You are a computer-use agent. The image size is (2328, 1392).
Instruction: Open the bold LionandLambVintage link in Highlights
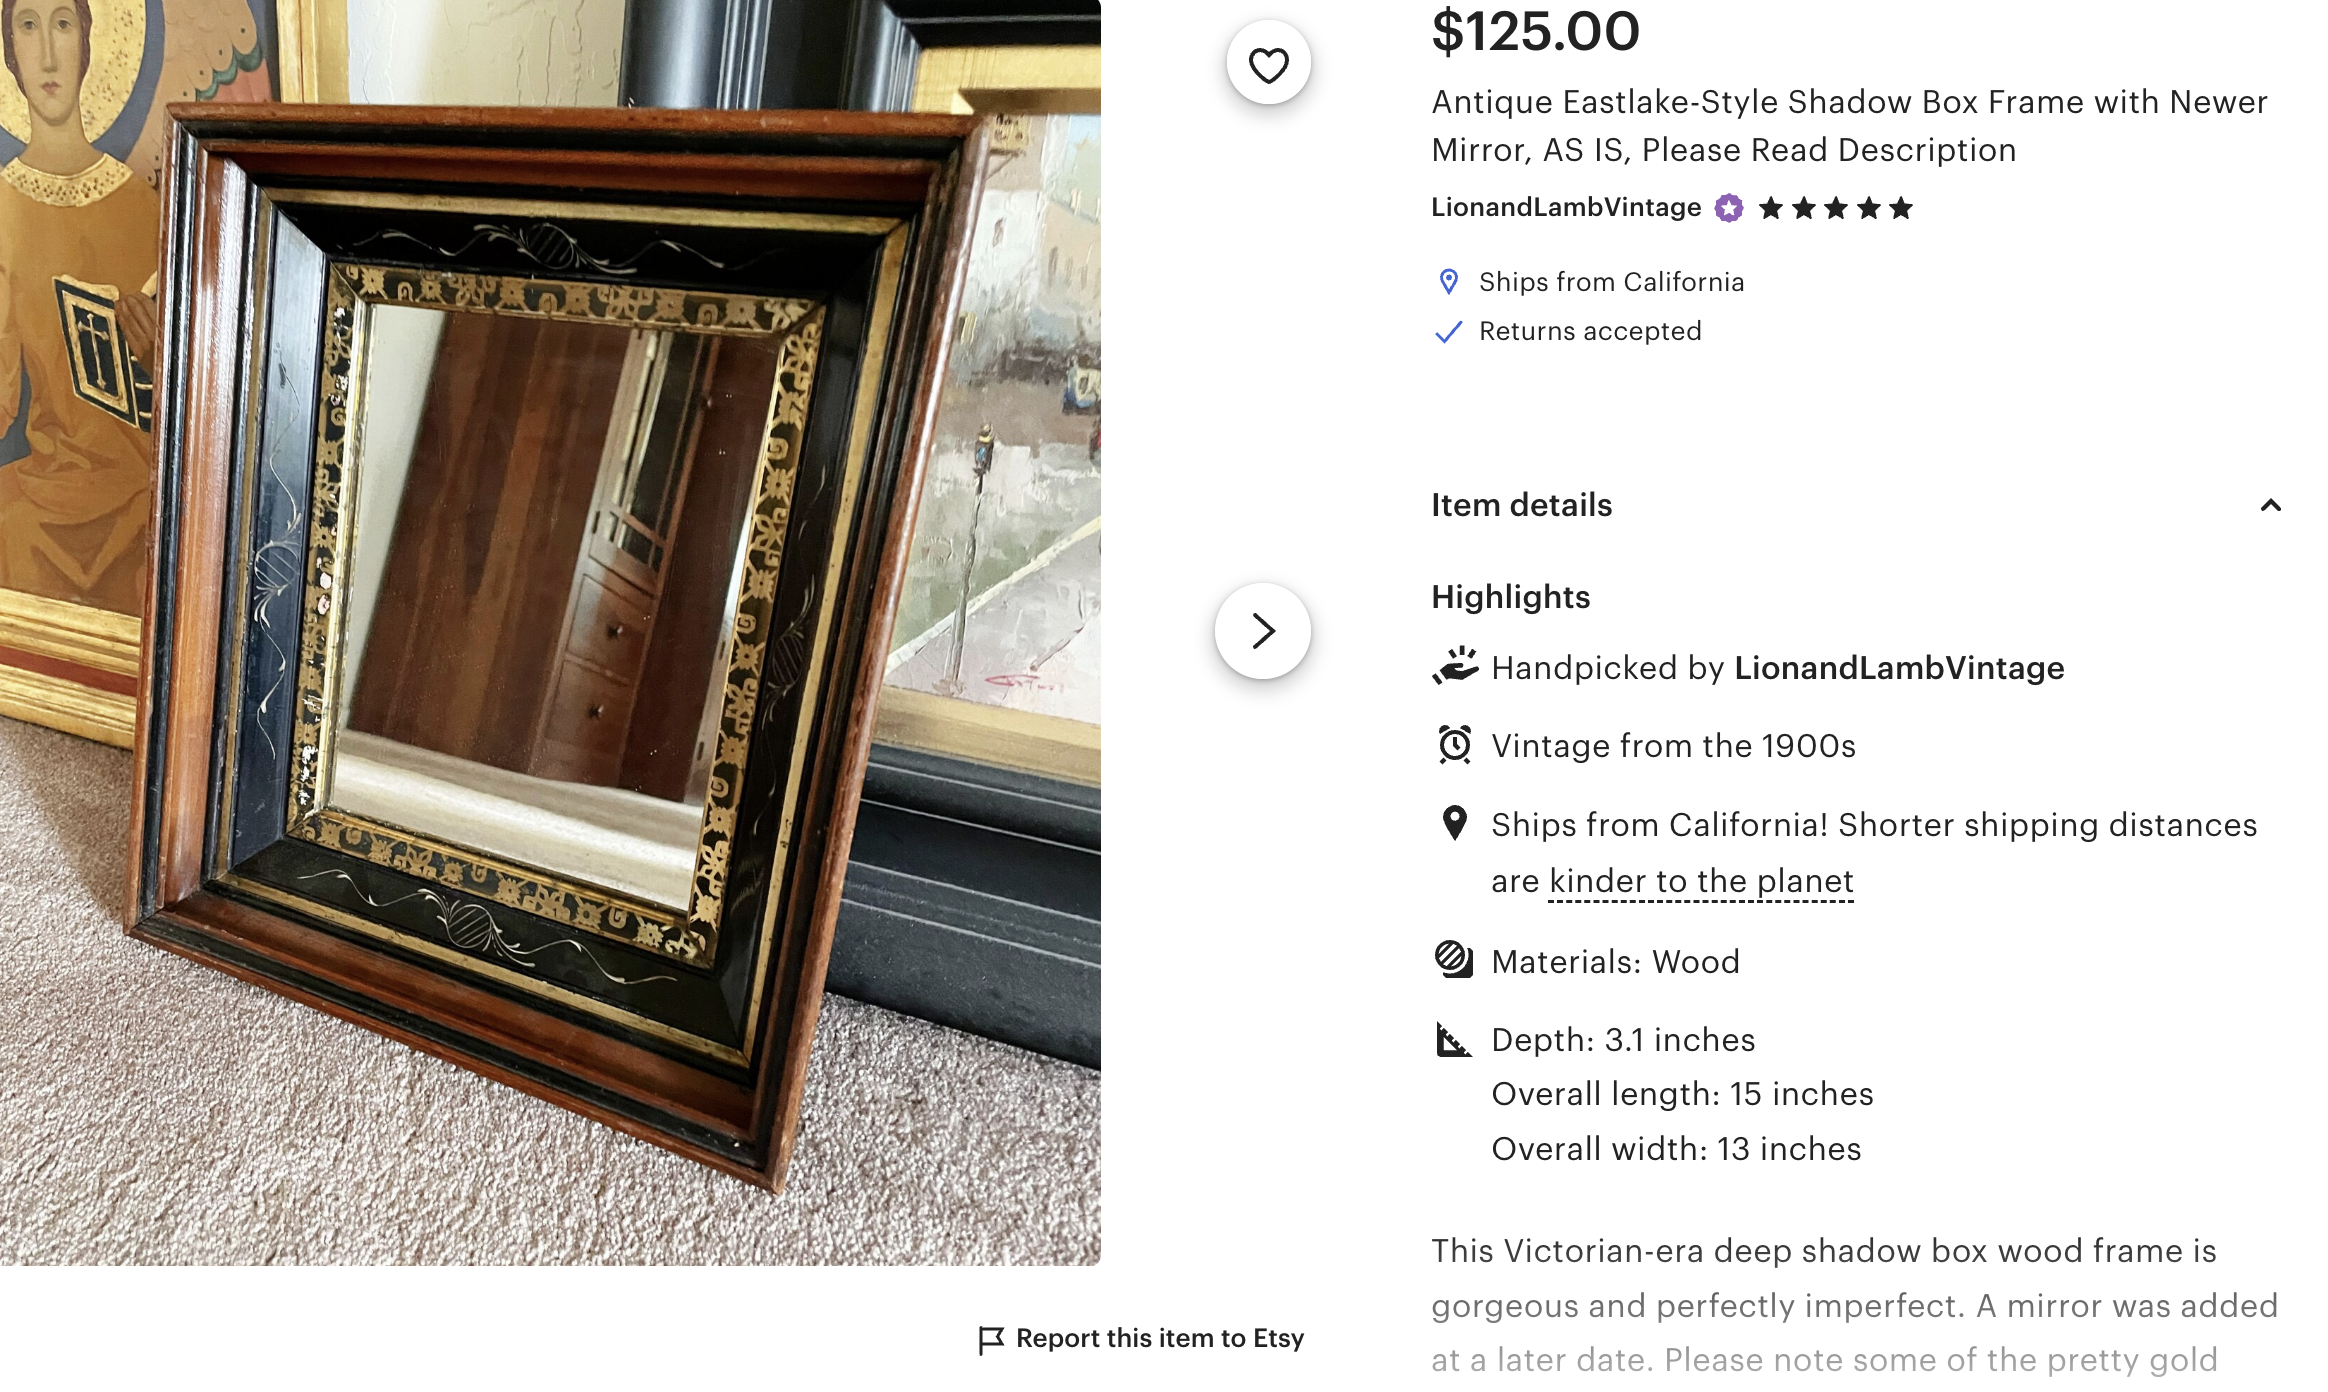point(1899,668)
